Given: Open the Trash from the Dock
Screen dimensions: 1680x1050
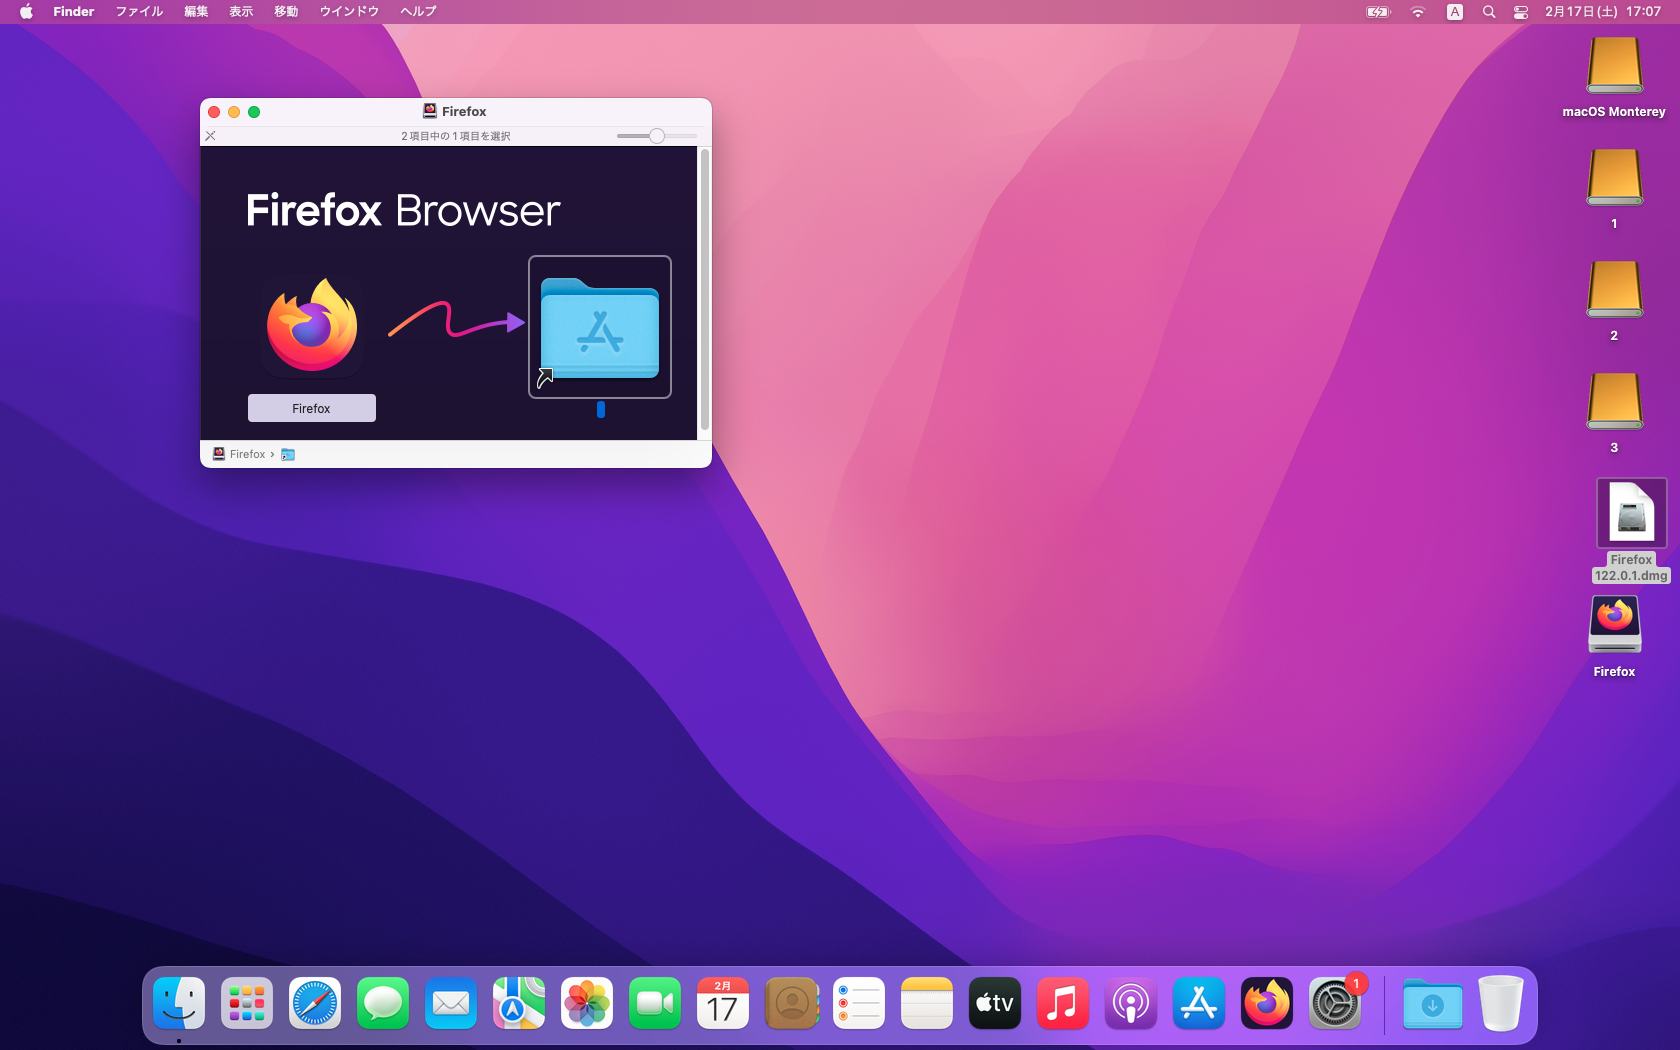Looking at the screenshot, I should [1500, 1003].
